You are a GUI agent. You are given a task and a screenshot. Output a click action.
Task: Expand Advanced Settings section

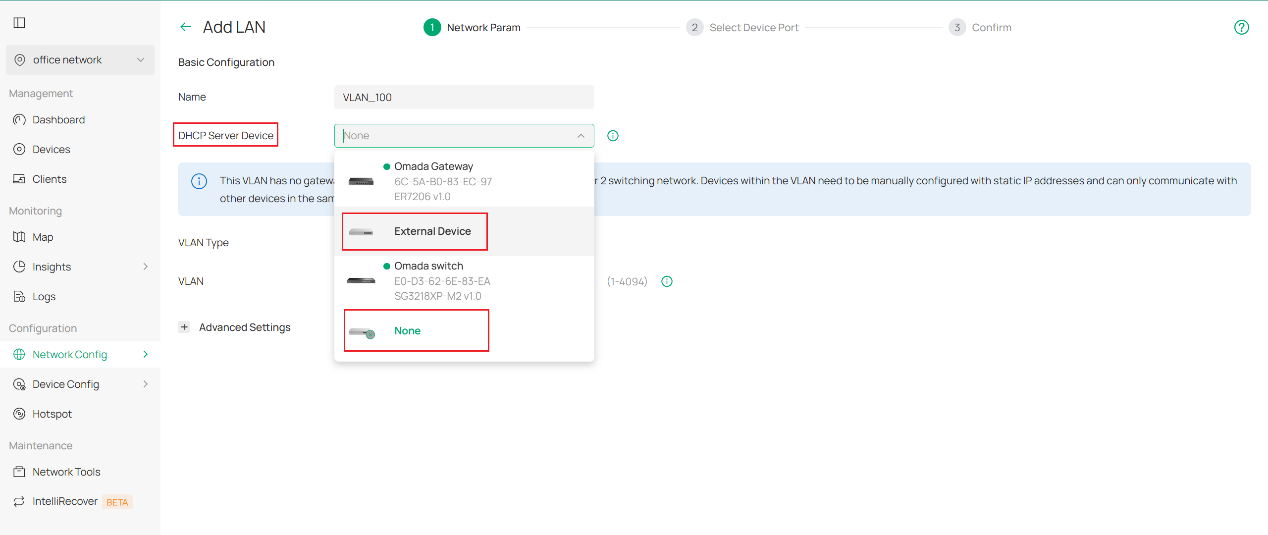236,327
